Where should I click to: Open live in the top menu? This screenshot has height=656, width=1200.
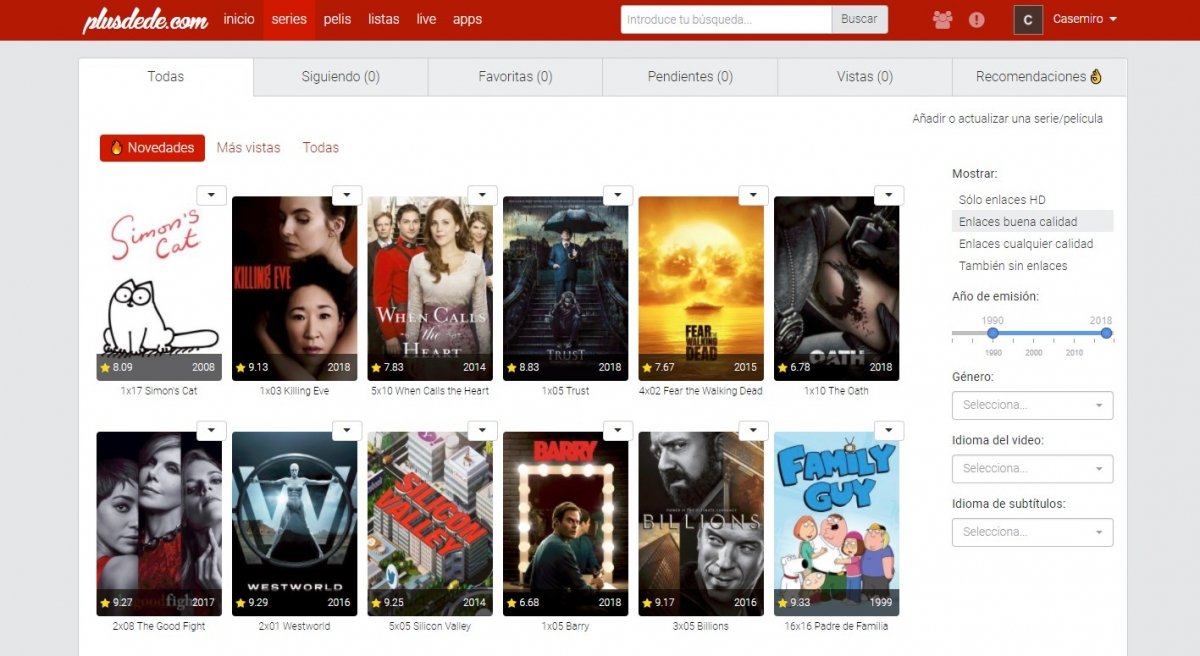(426, 19)
